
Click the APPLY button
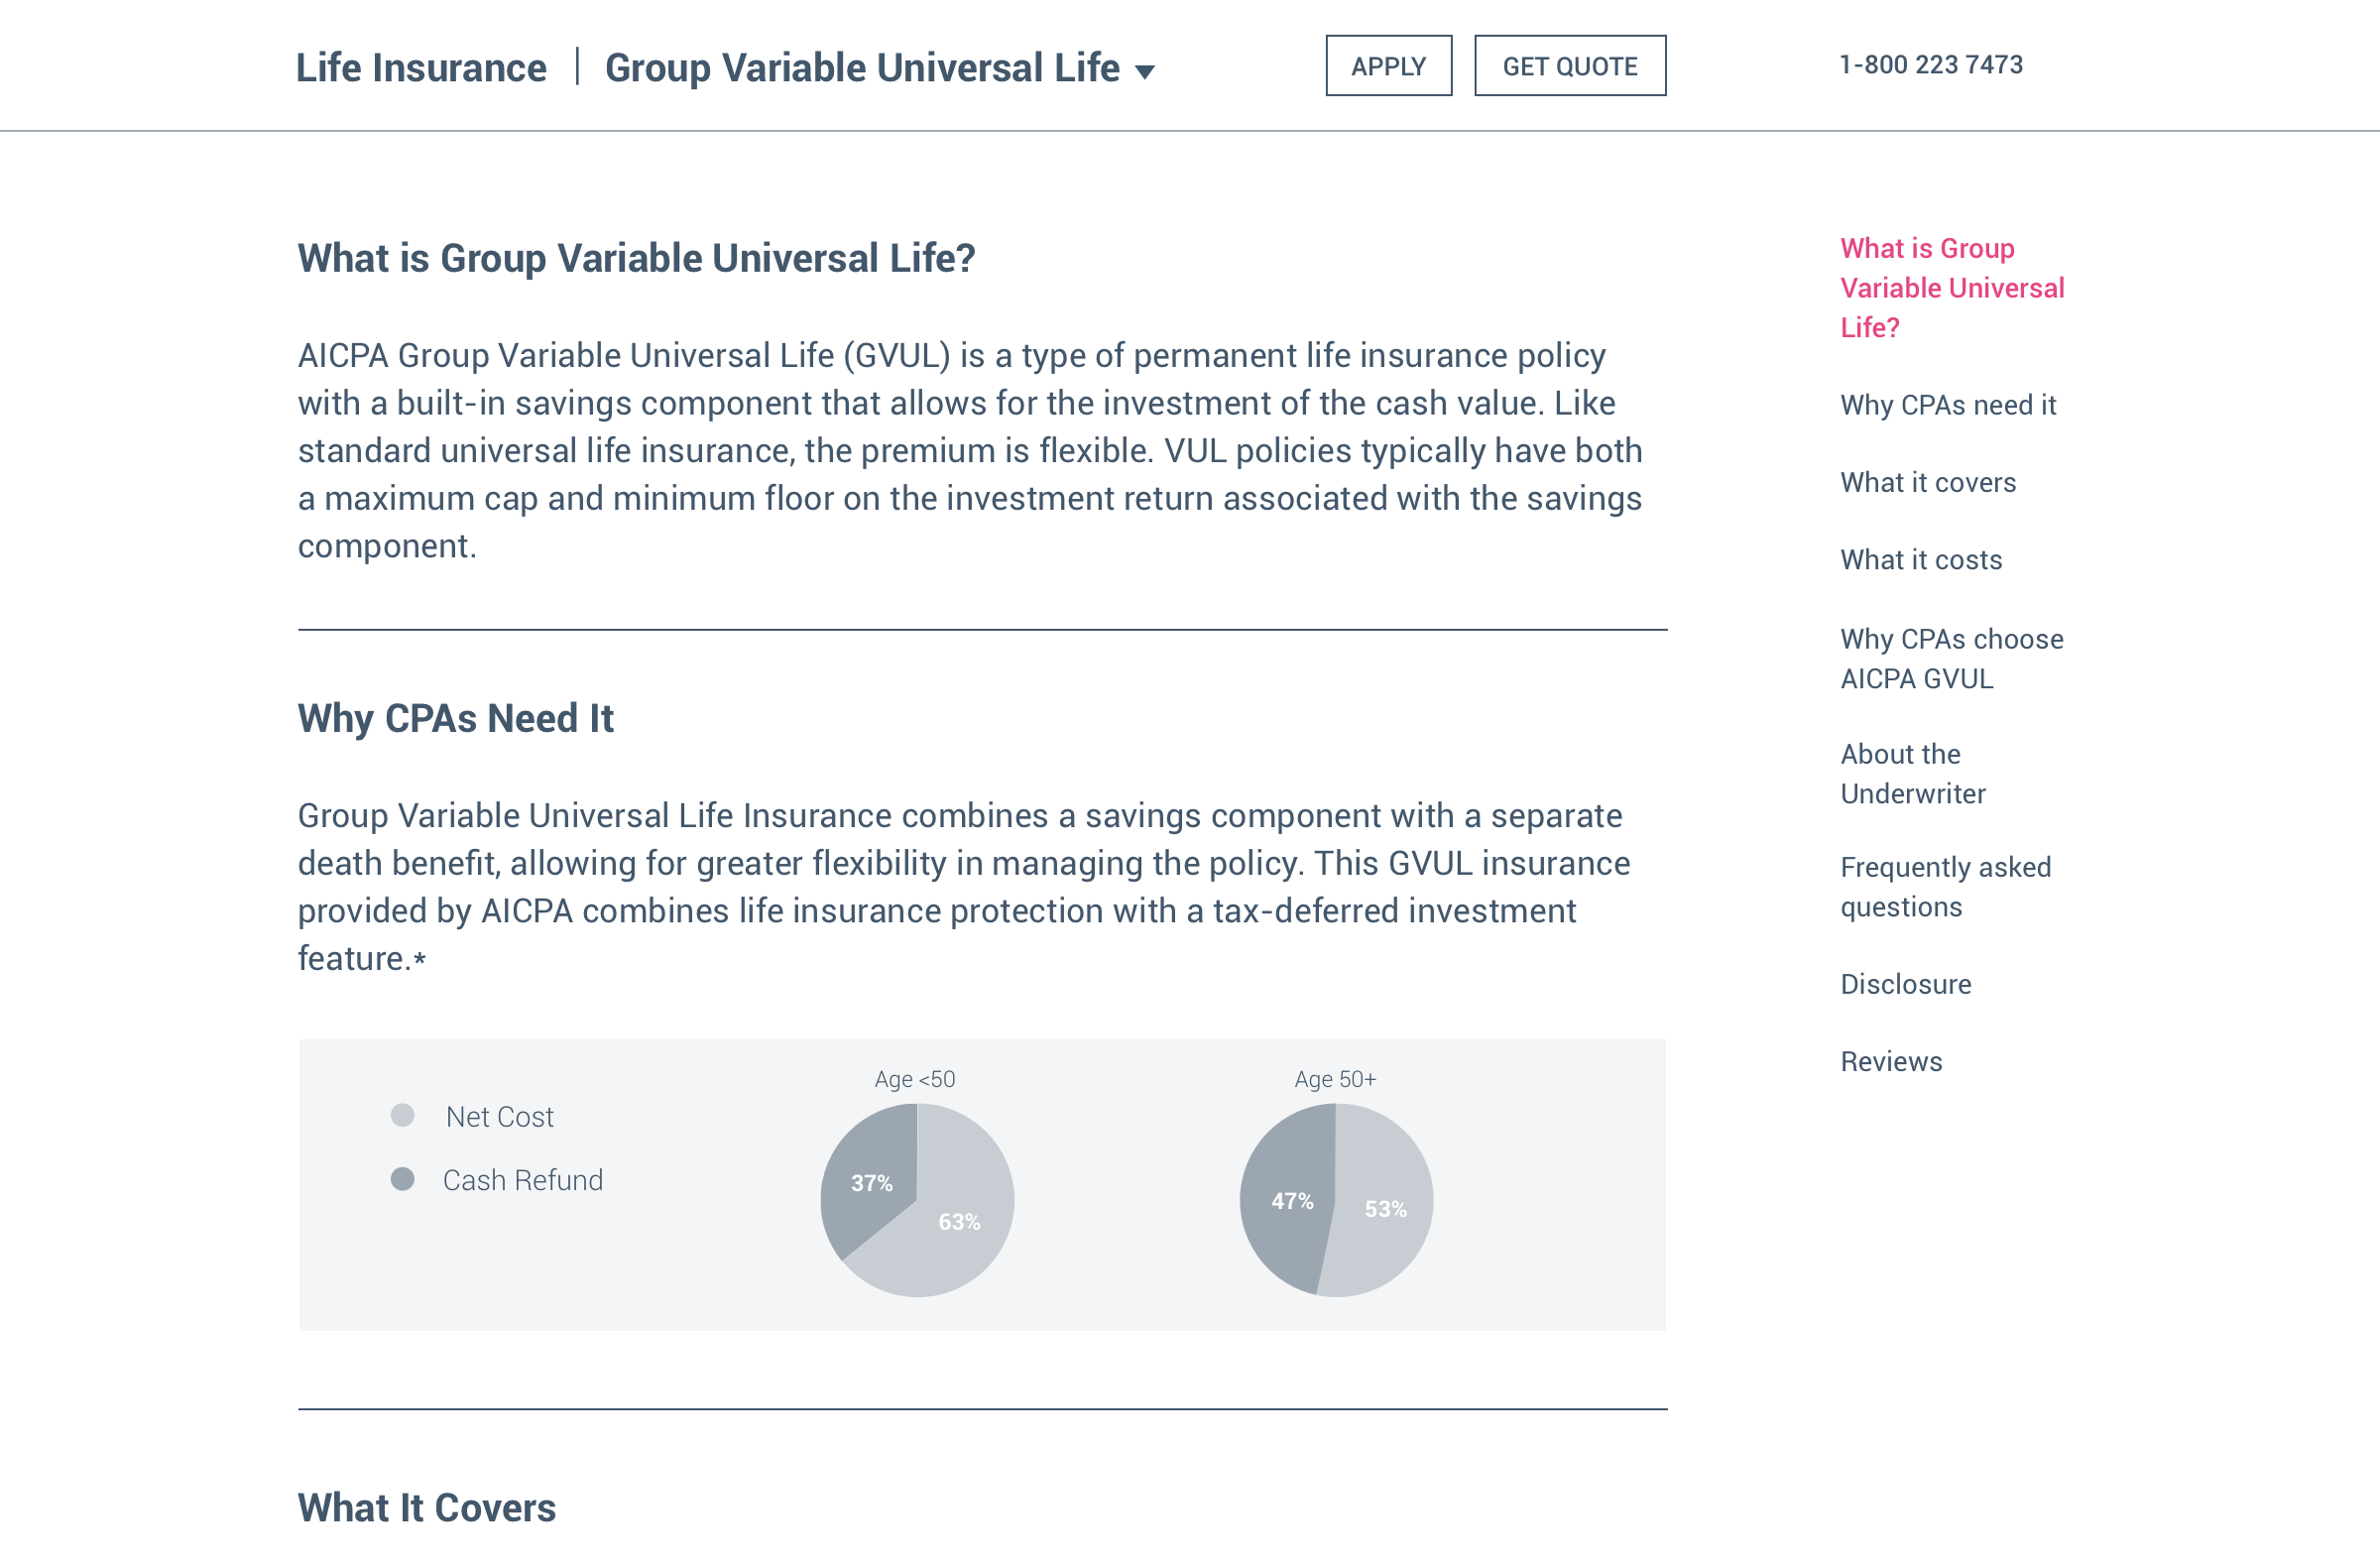(x=1388, y=66)
